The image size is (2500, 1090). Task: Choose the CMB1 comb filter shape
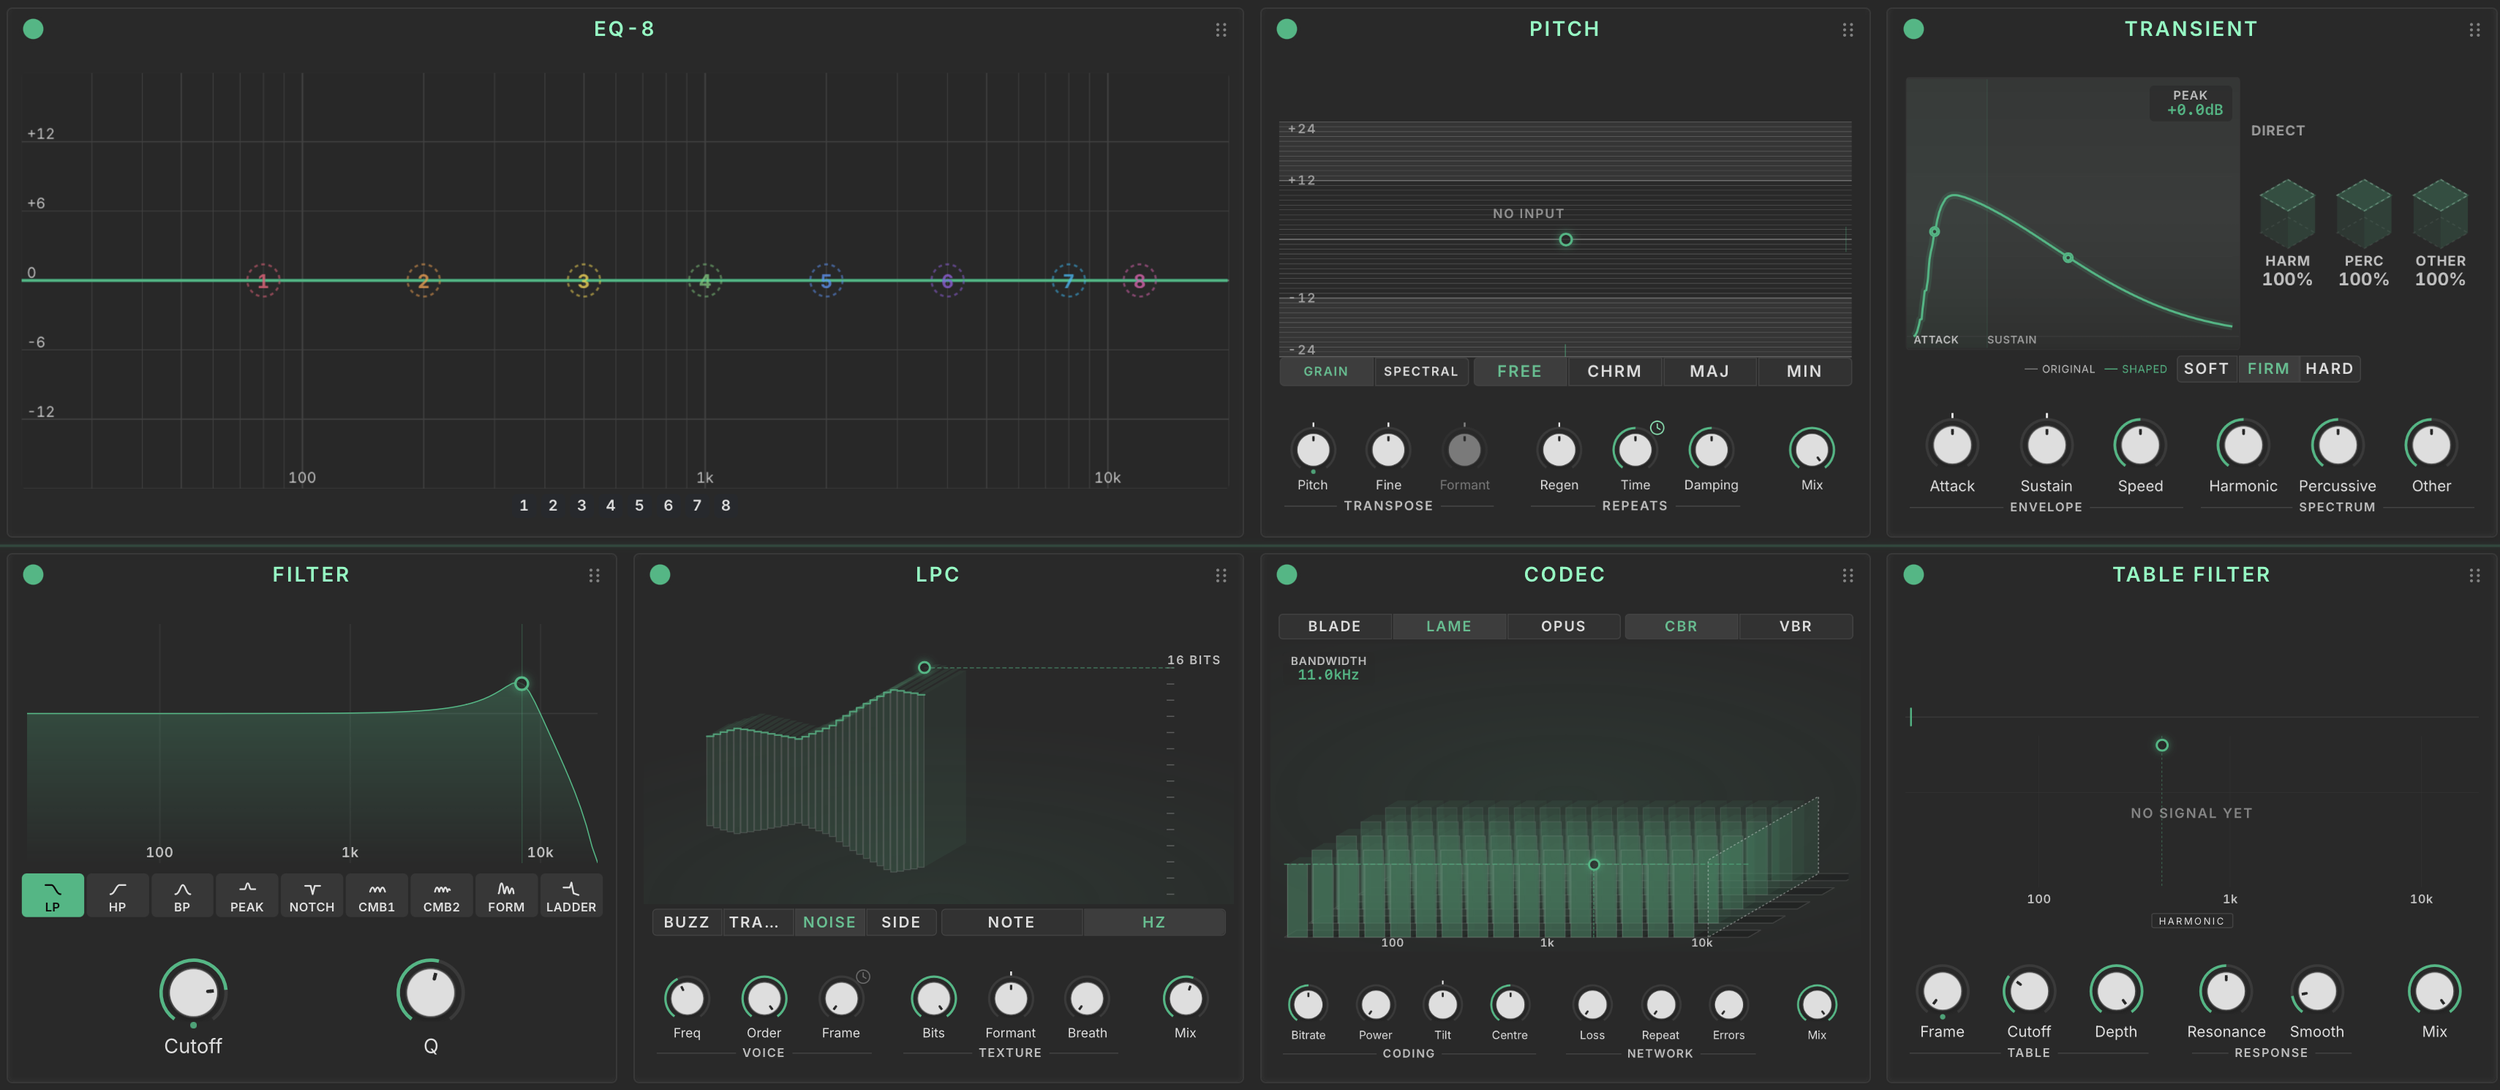(377, 895)
